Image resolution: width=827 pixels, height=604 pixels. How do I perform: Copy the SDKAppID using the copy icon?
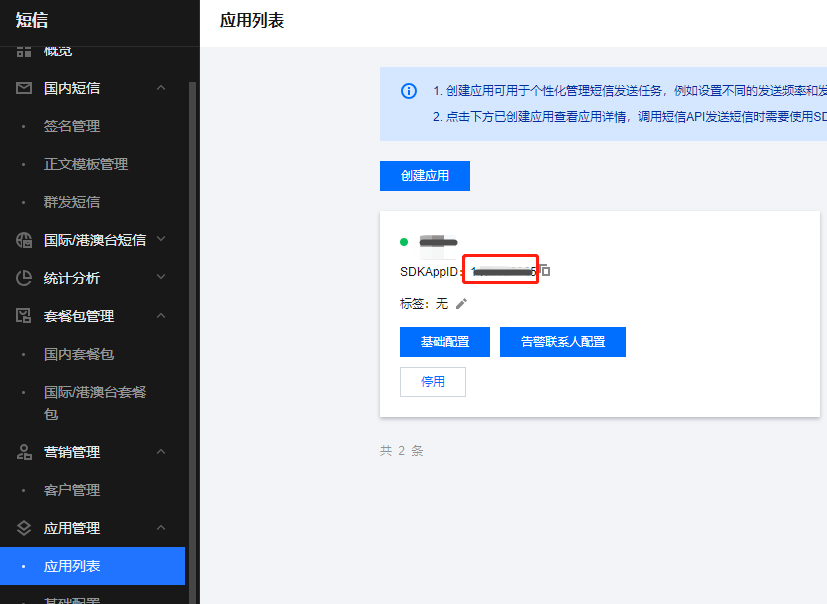tap(545, 271)
